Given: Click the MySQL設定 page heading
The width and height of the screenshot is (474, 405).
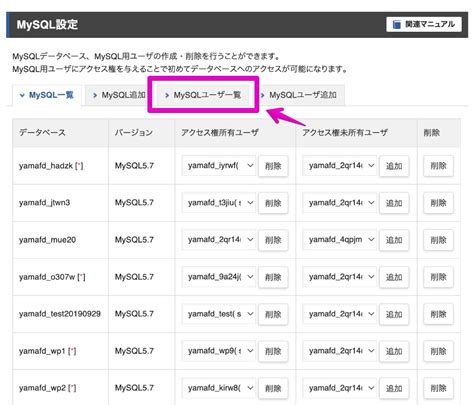Looking at the screenshot, I should point(47,25).
